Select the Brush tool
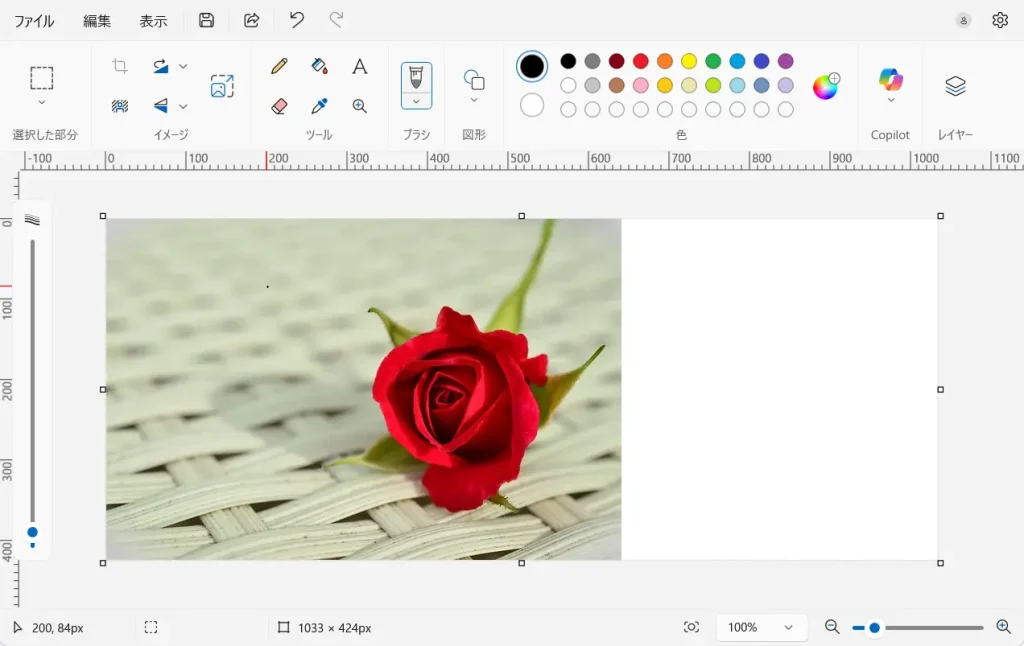This screenshot has height=646, width=1024. (416, 78)
